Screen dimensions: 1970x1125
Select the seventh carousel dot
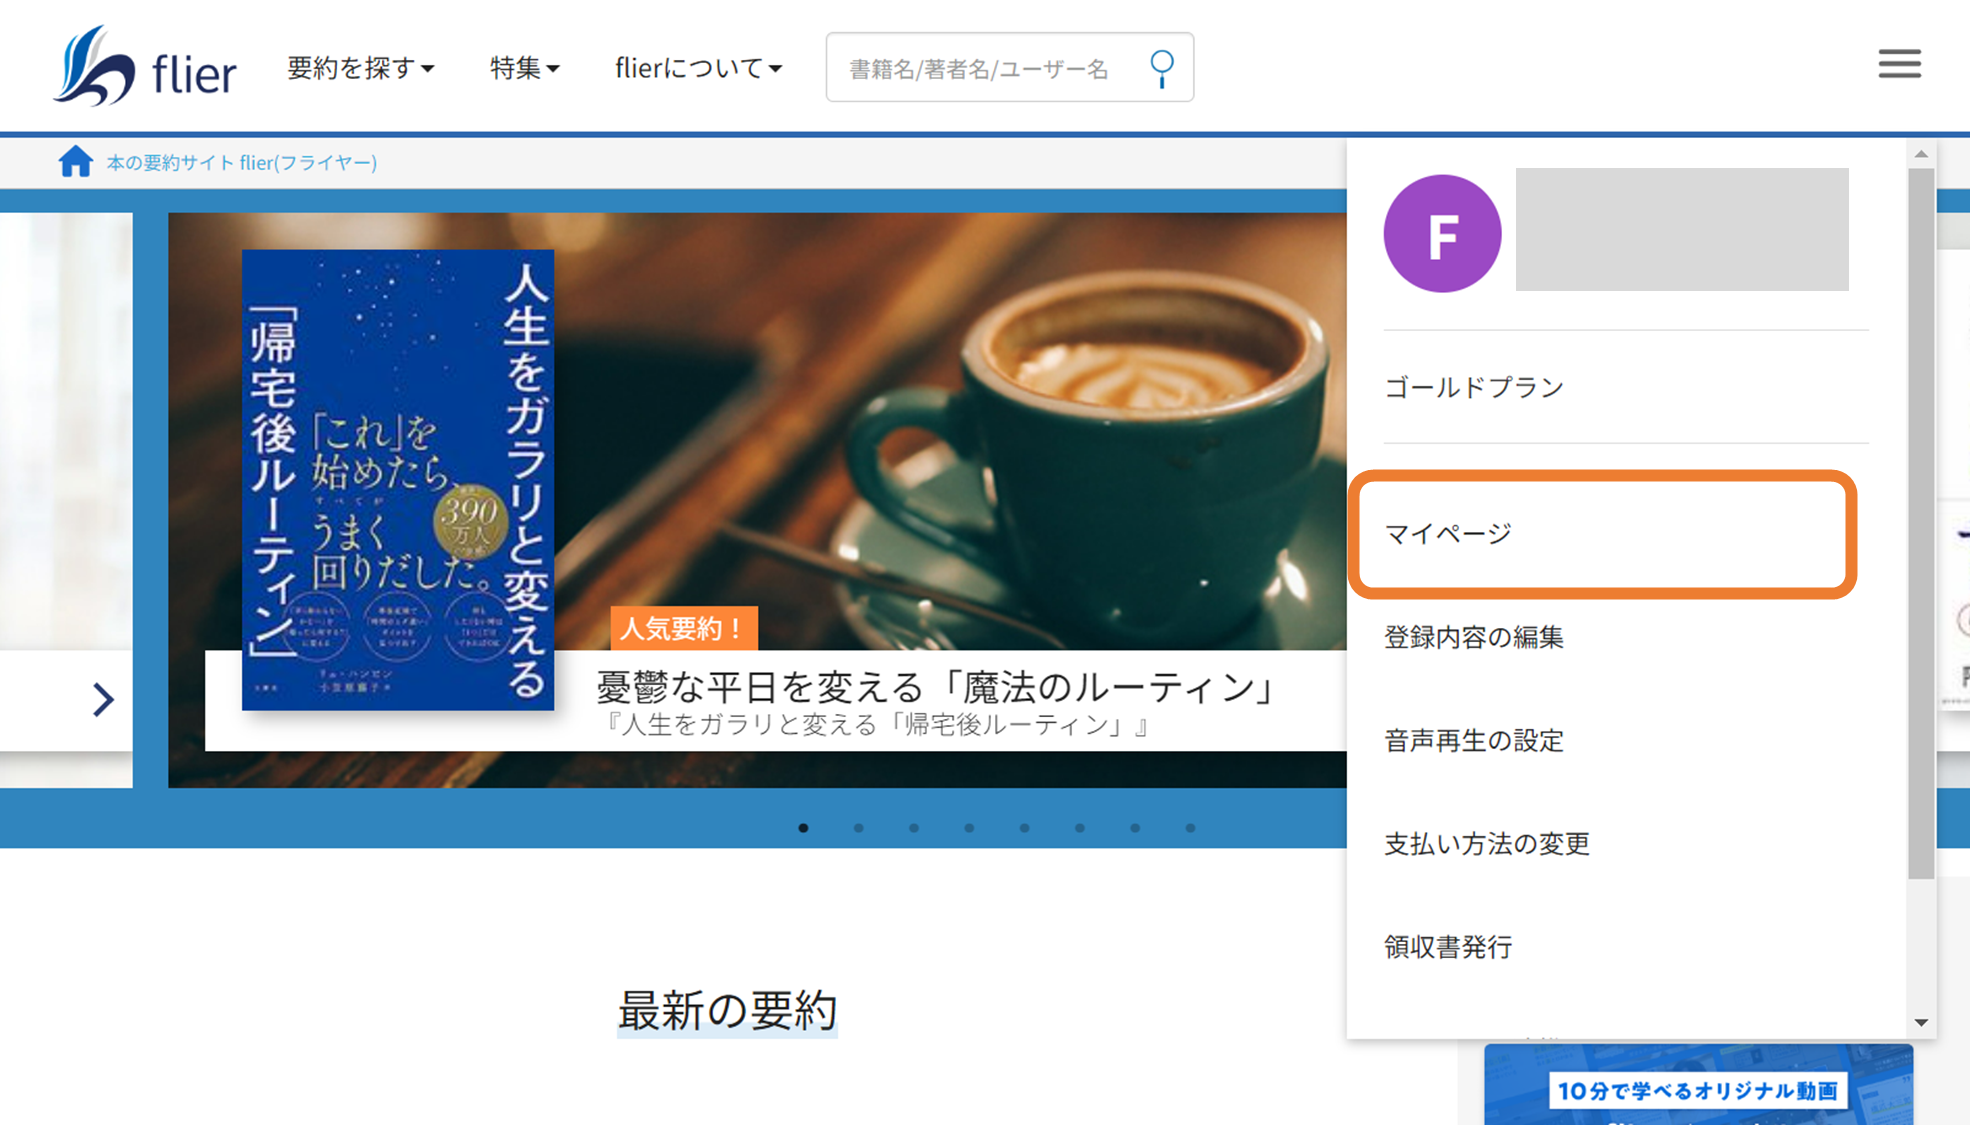(1135, 828)
